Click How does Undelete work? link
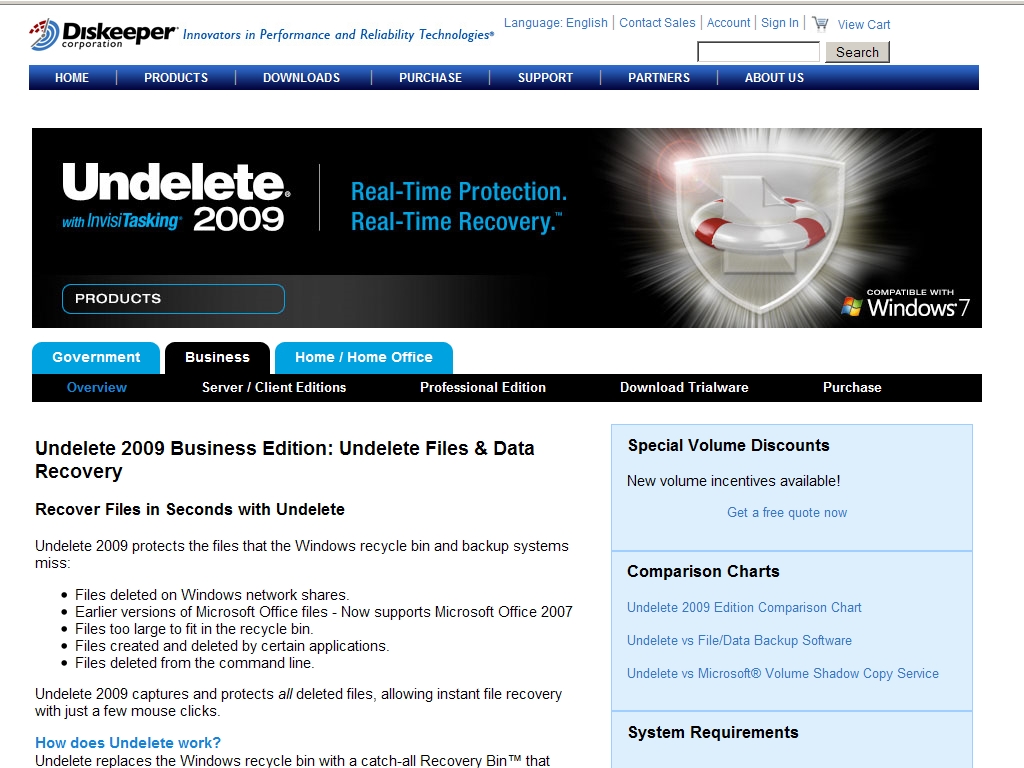Image resolution: width=1024 pixels, height=768 pixels. pos(128,743)
